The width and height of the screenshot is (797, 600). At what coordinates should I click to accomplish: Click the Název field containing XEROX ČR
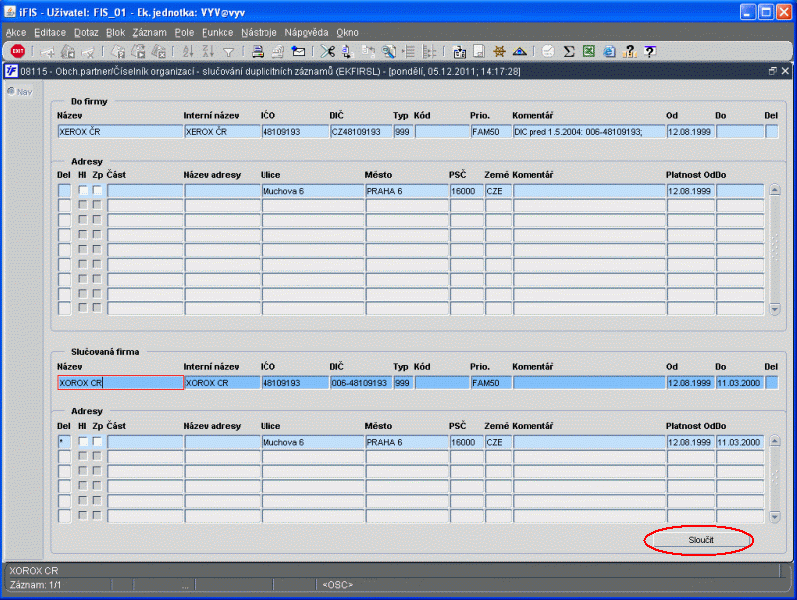coord(120,132)
